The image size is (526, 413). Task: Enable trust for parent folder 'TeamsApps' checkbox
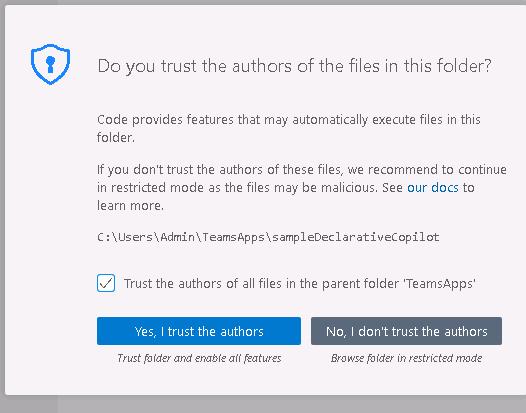pyautogui.click(x=106, y=283)
